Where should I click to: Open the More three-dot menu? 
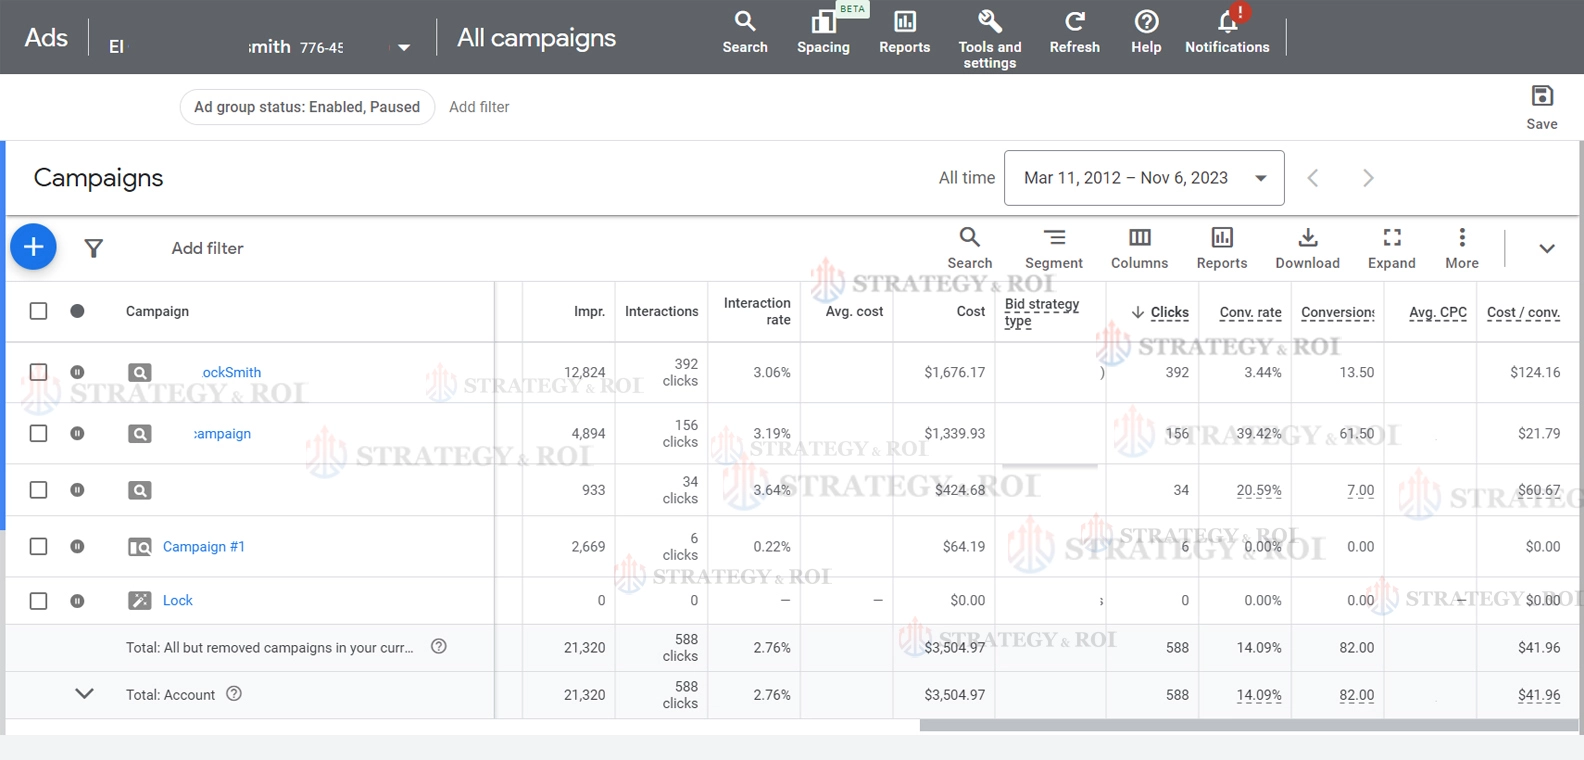[1461, 238]
